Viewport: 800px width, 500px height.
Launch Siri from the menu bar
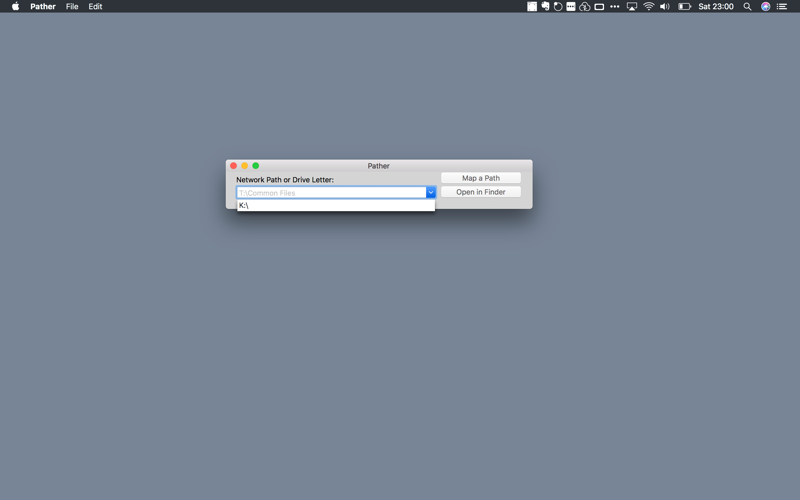[x=765, y=7]
